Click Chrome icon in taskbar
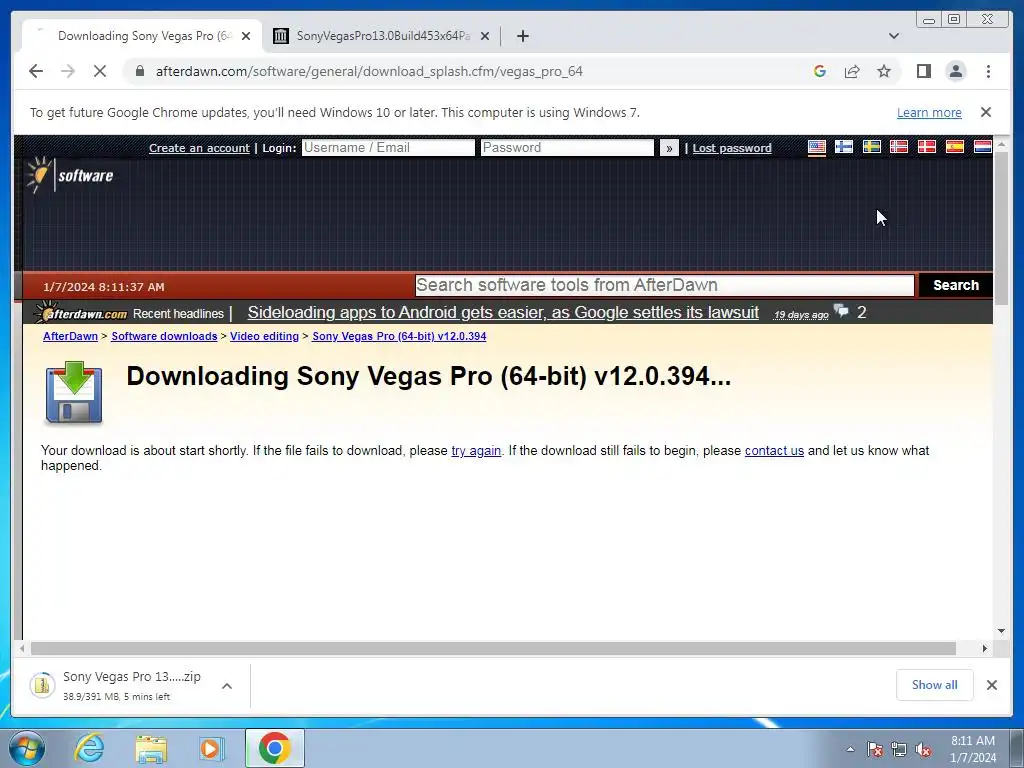 [274, 748]
